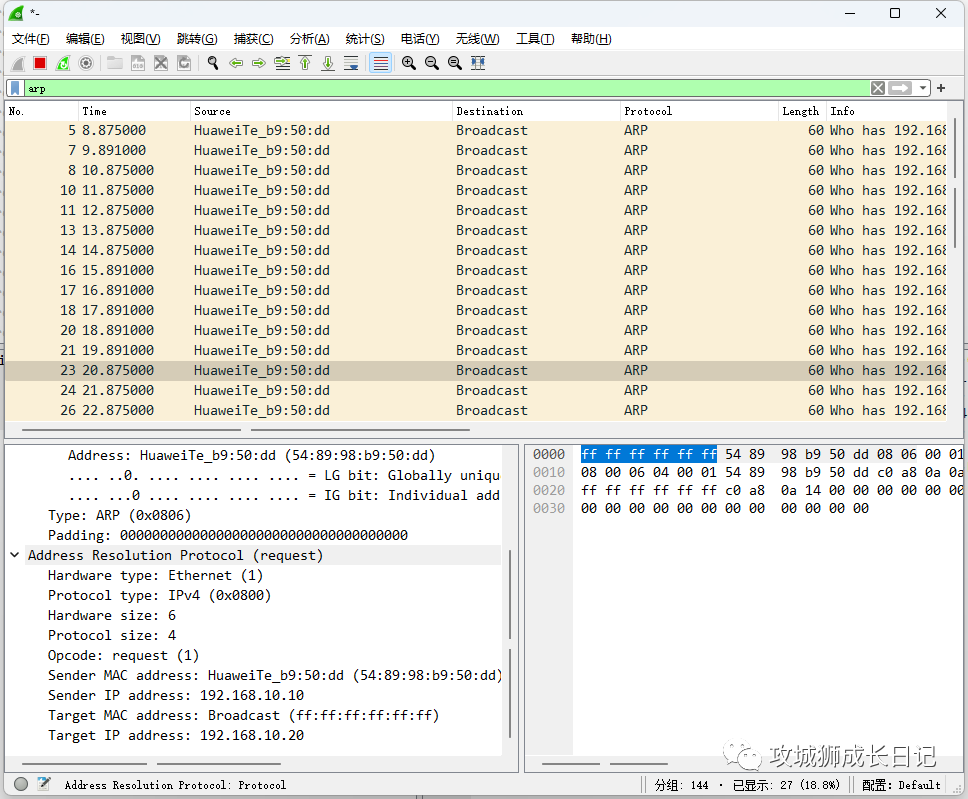Open capture options gear icon

click(86, 63)
